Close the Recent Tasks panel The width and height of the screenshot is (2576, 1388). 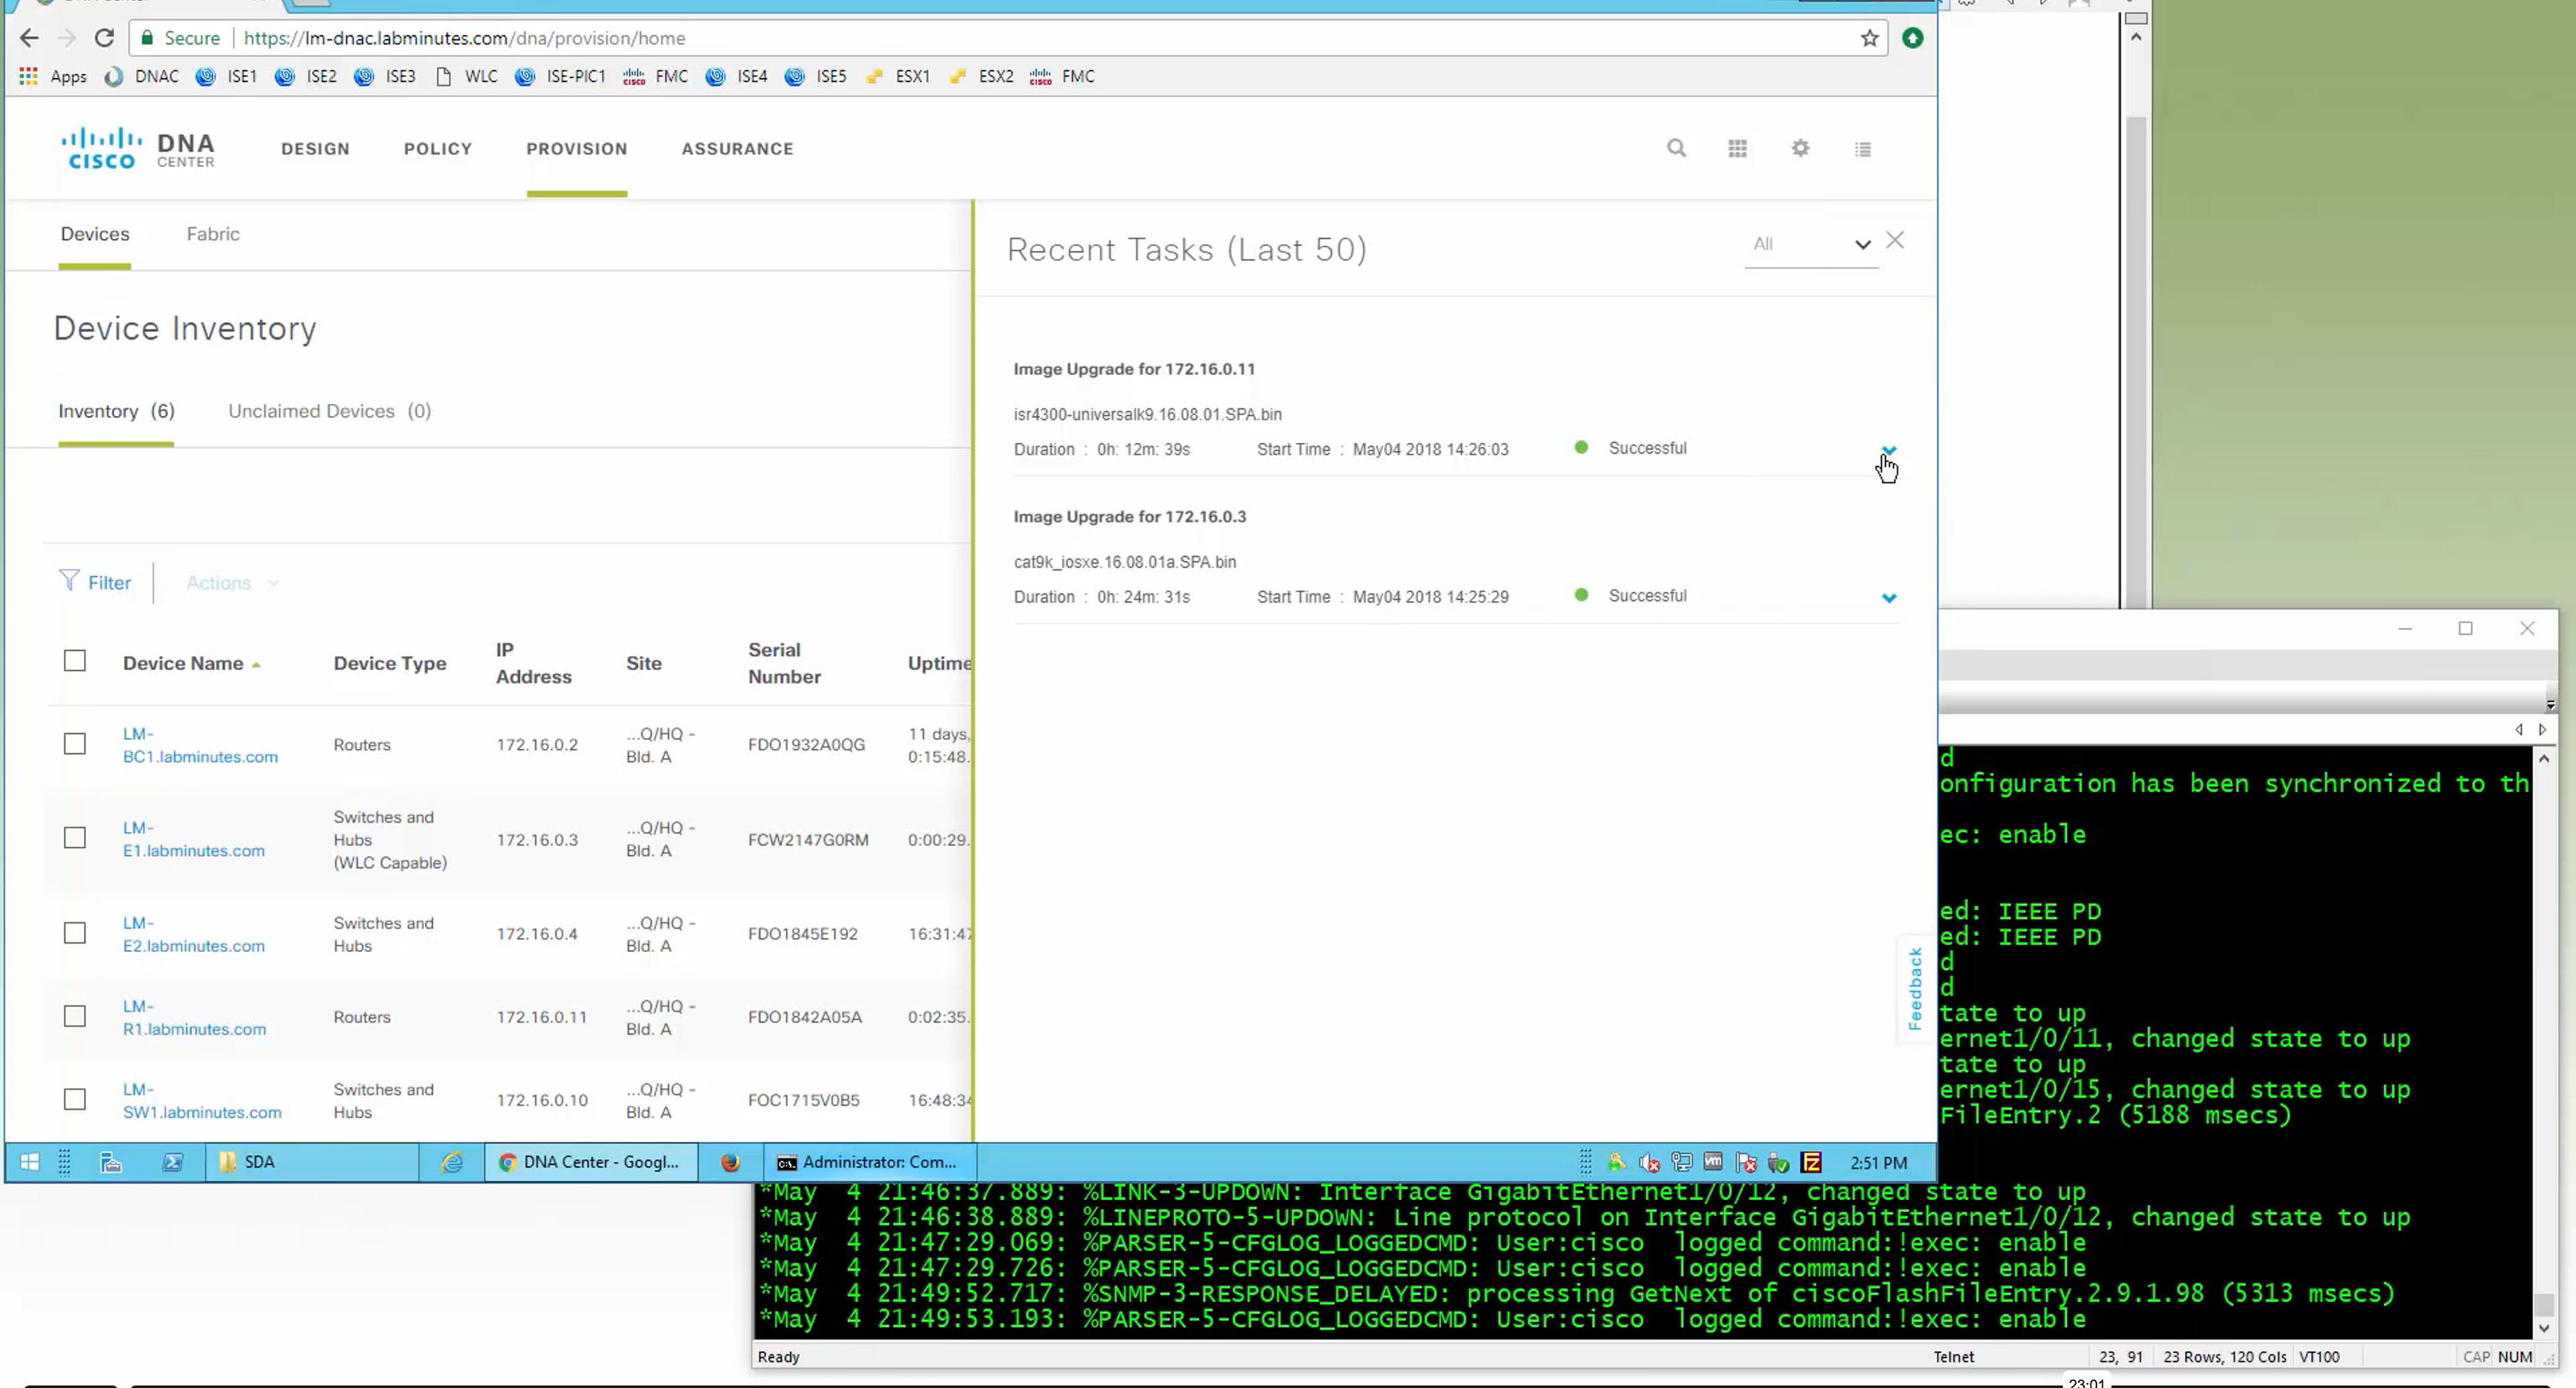point(1894,241)
